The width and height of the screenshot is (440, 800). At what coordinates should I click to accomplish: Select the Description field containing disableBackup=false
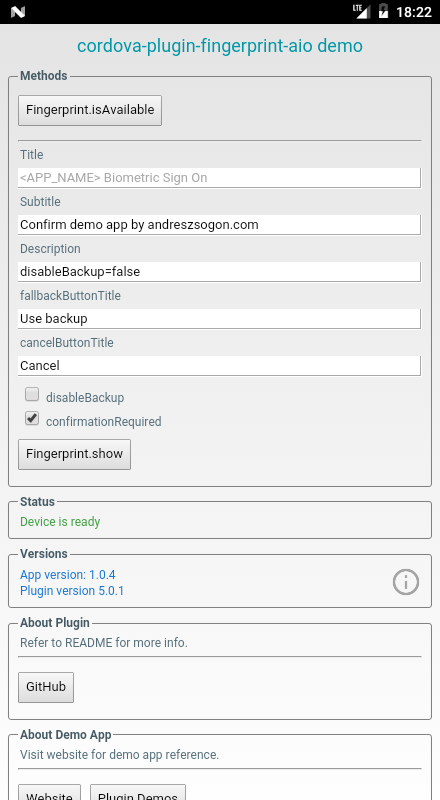click(219, 272)
